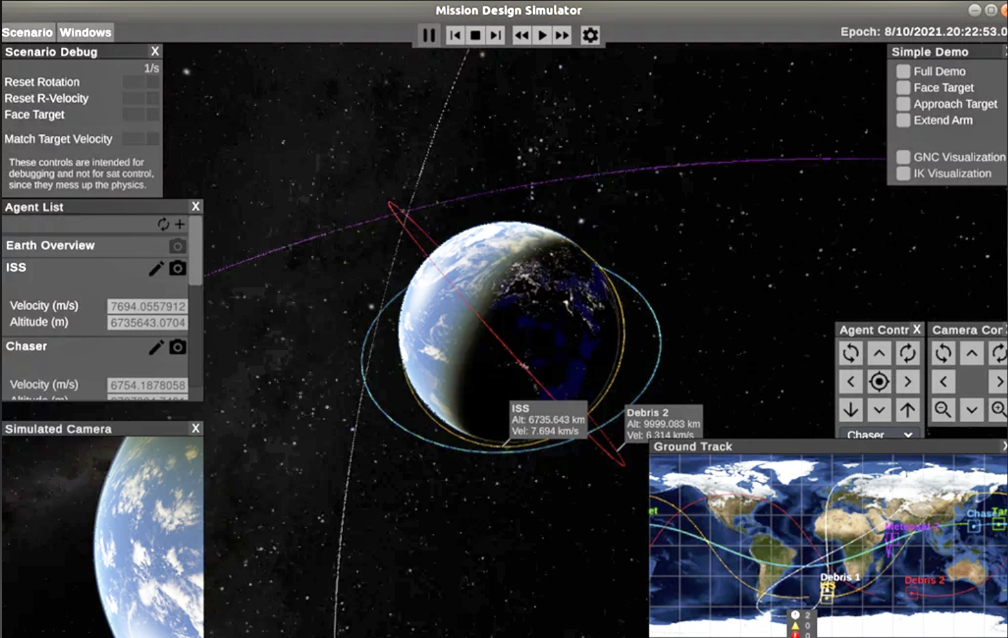
Task: Pitch agent down chevron in Agent Control
Action: point(879,410)
